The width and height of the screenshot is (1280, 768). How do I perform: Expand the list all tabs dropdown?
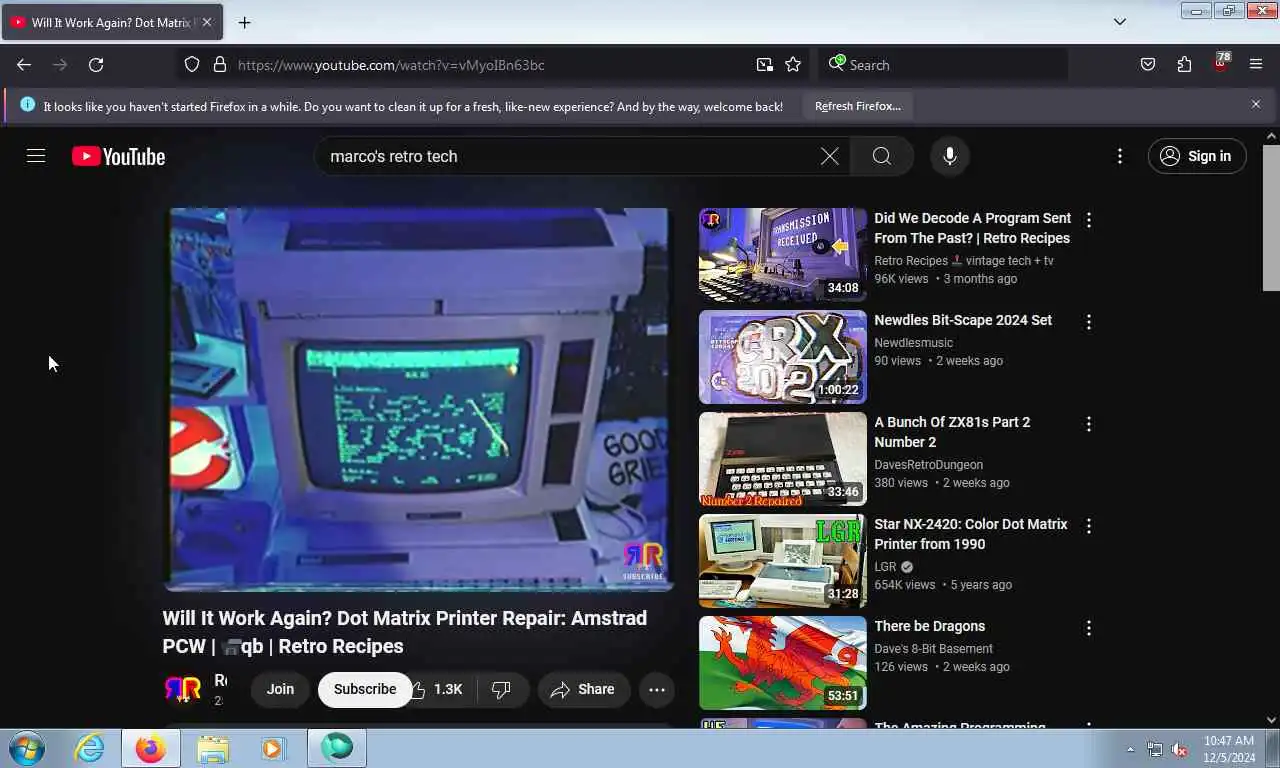click(1120, 22)
